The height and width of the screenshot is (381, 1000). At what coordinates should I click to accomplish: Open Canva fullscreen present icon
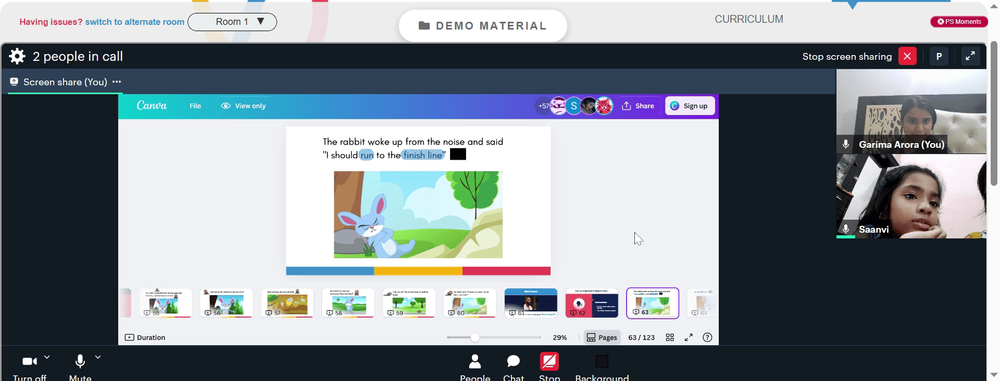689,338
